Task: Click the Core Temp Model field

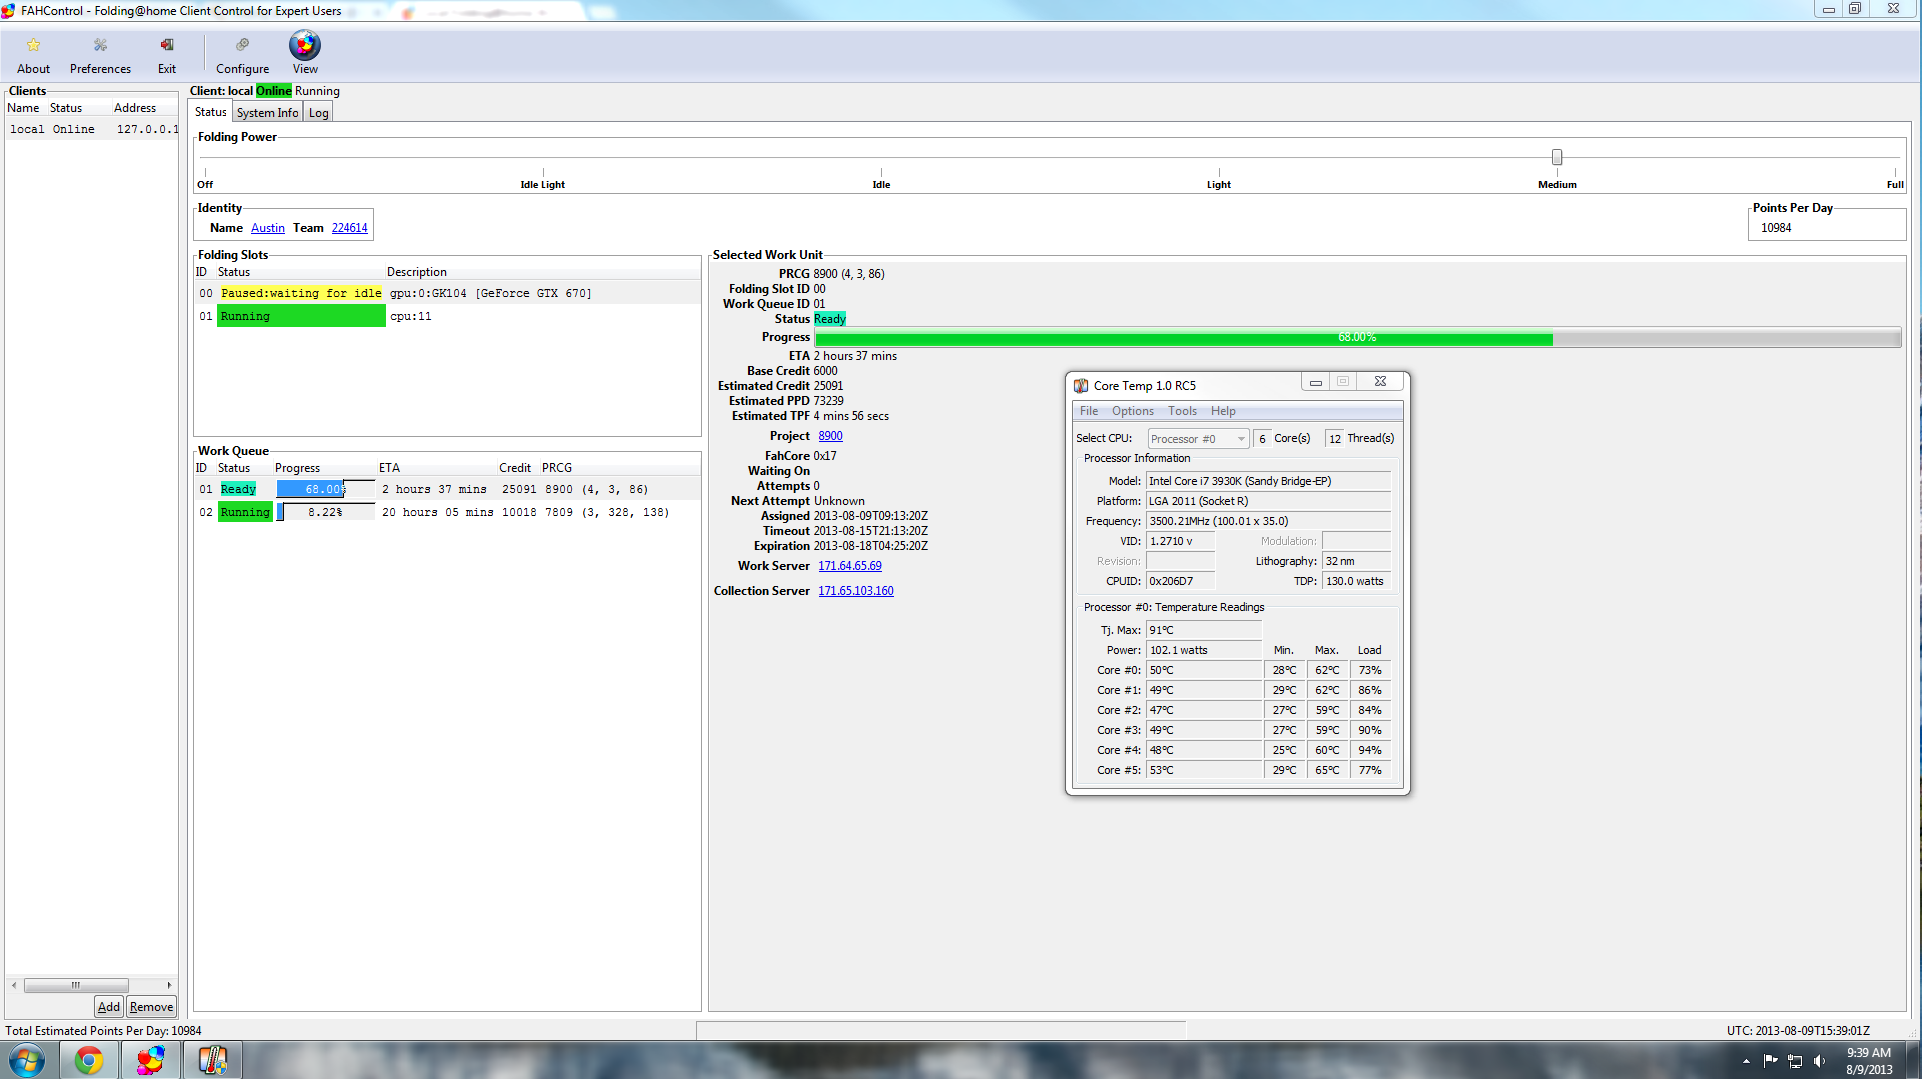Action: (x=1268, y=481)
